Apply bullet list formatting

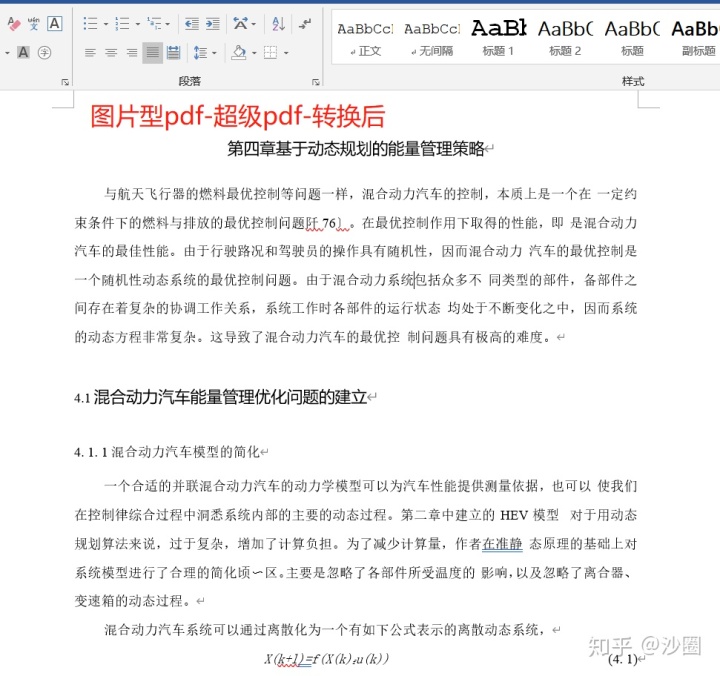(90, 23)
